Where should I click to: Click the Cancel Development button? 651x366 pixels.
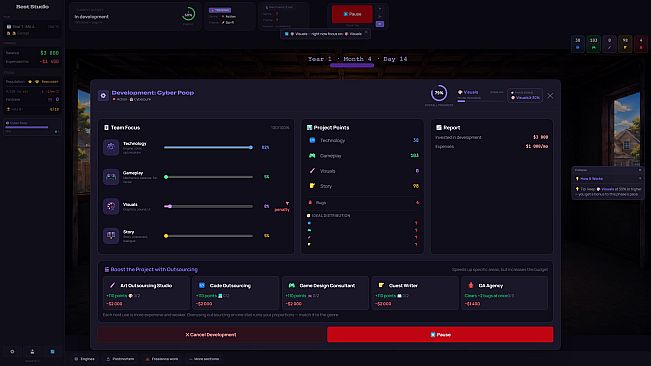coord(211,334)
